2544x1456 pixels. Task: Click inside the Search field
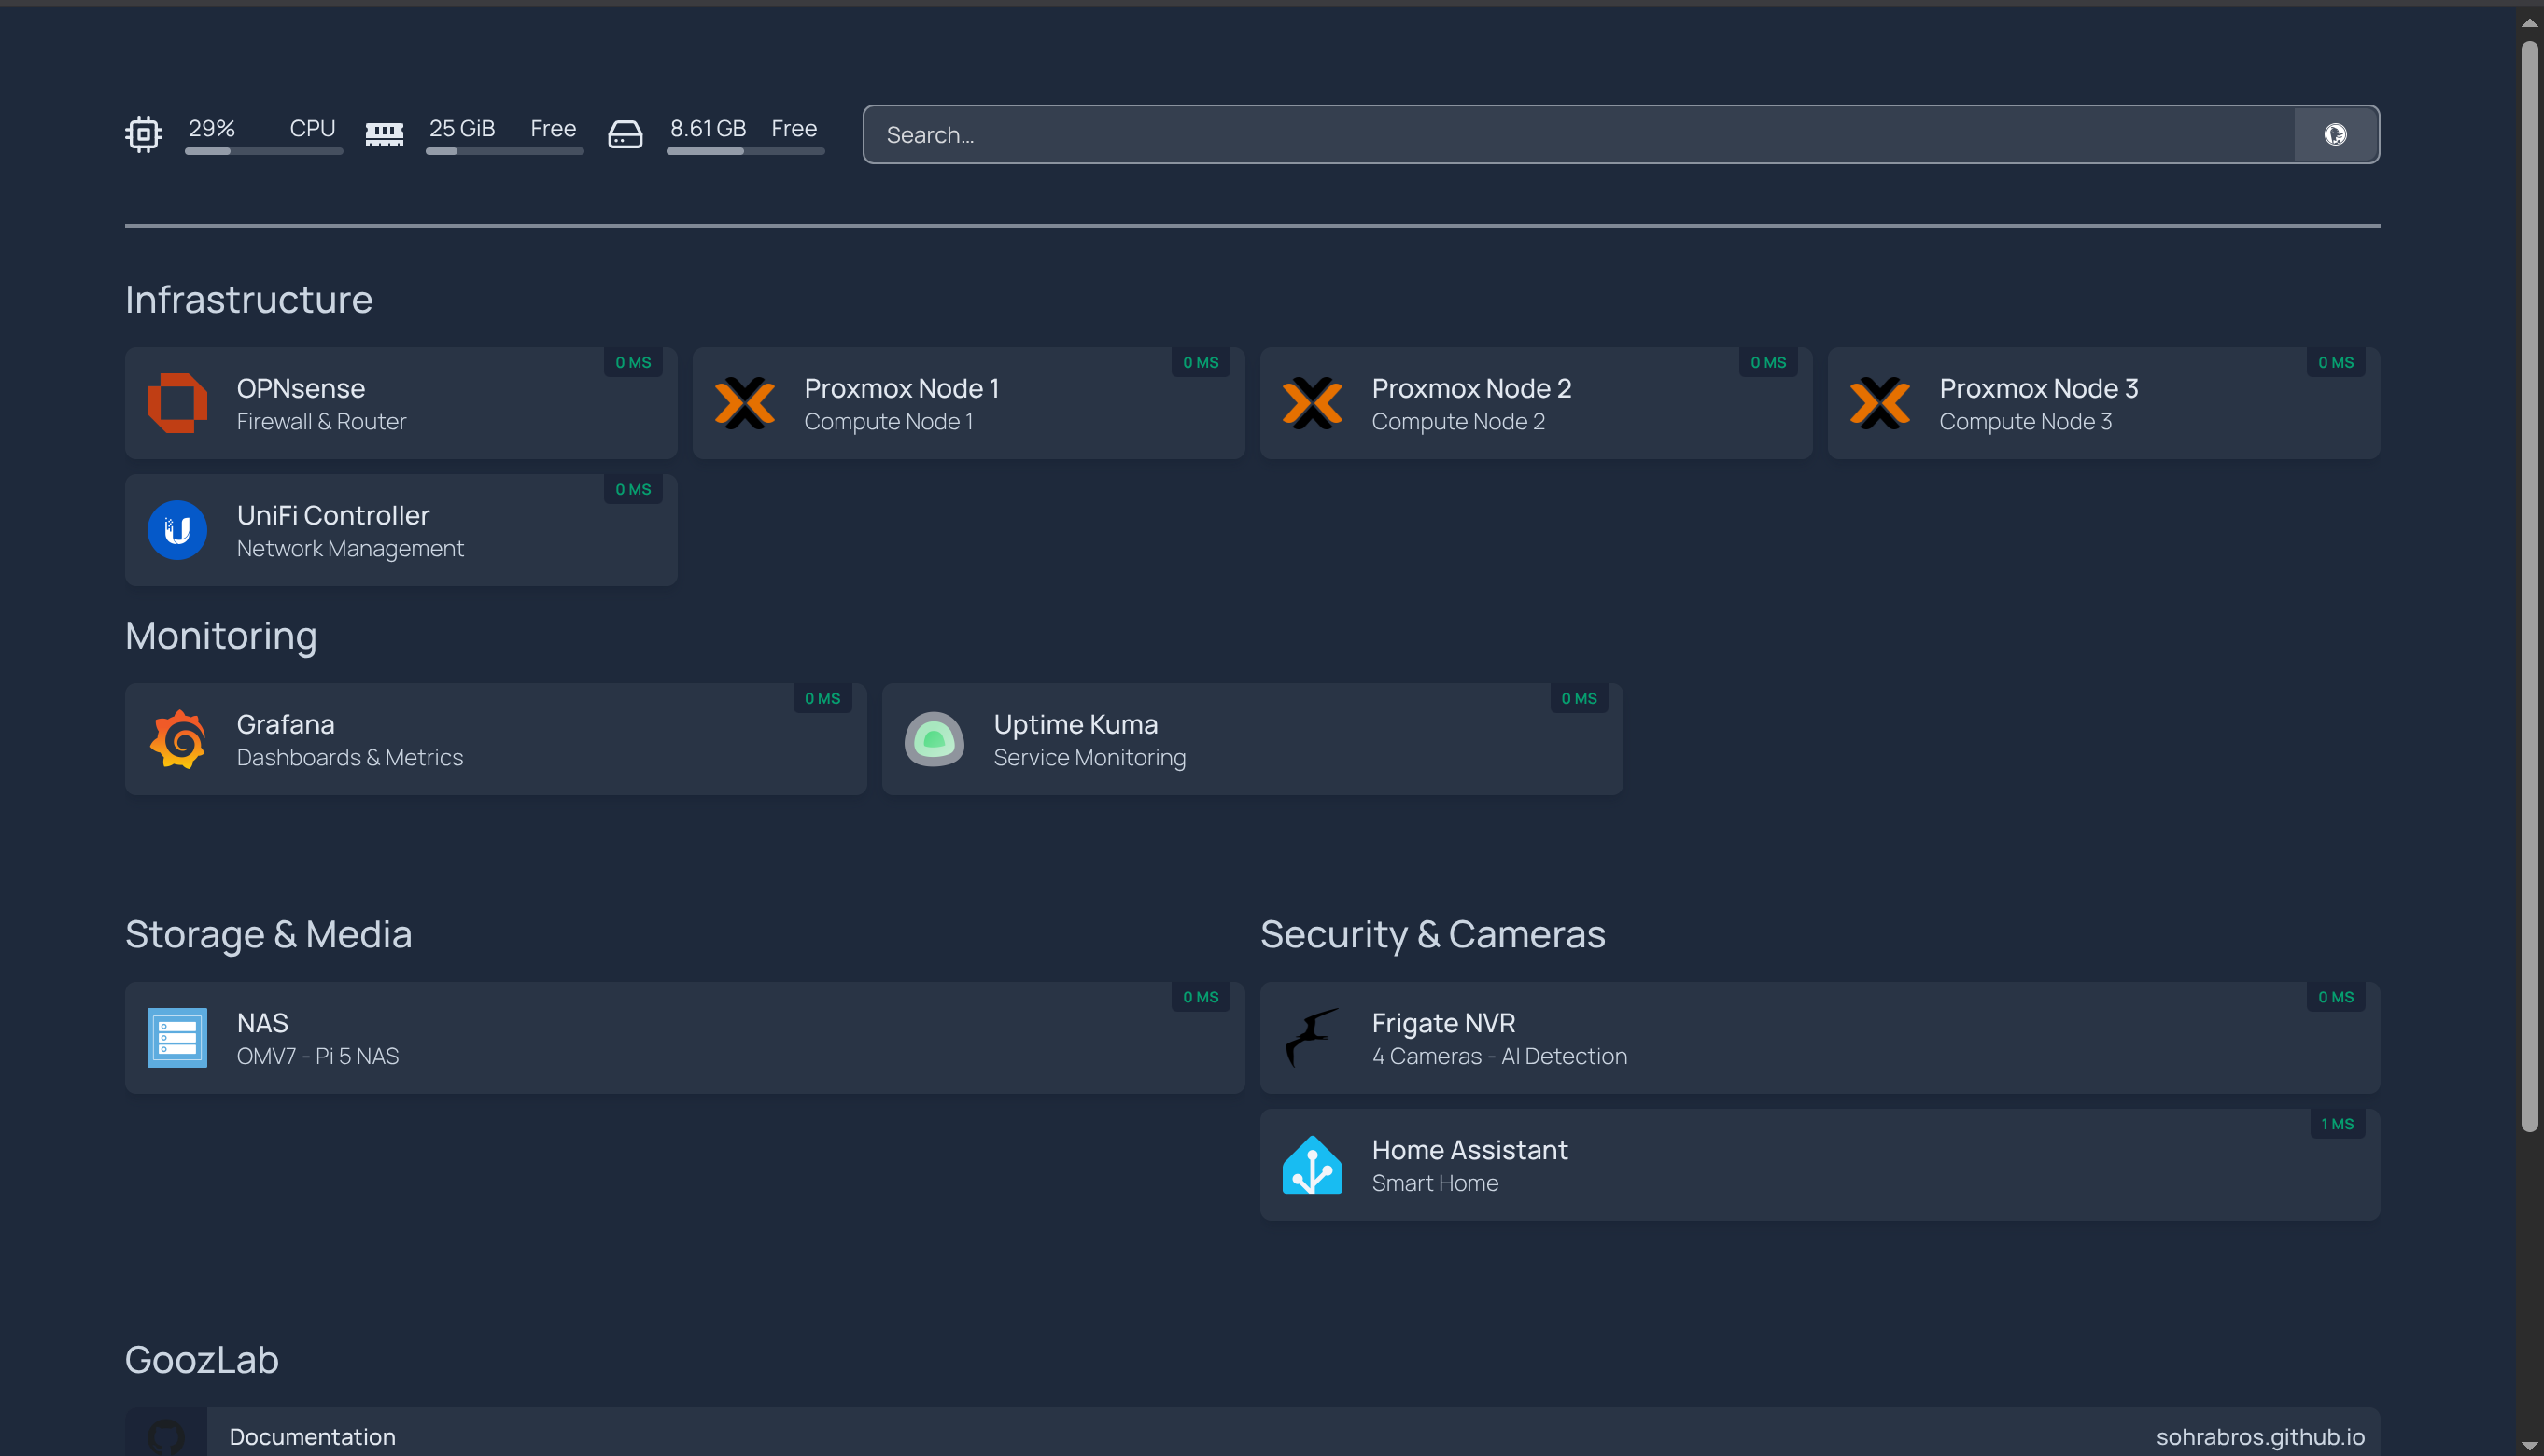pos(1400,134)
